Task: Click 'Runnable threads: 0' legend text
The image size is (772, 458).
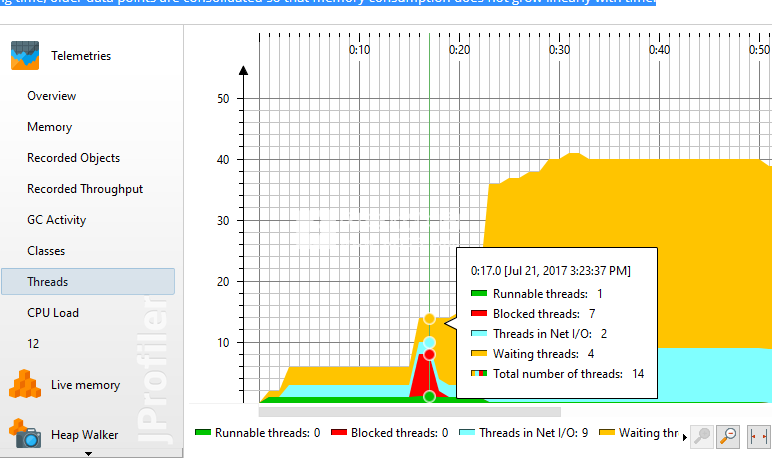Action: (267, 433)
